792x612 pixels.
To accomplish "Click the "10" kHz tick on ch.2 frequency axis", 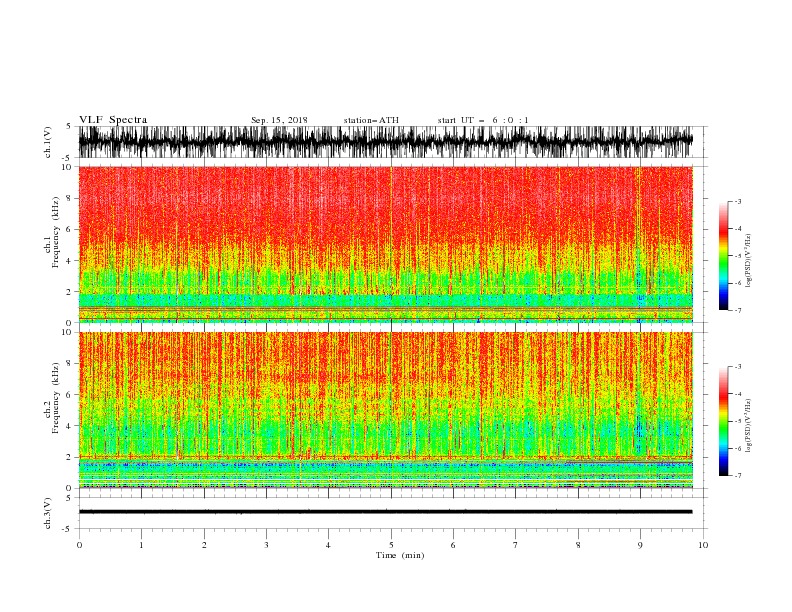I will tap(68, 332).
